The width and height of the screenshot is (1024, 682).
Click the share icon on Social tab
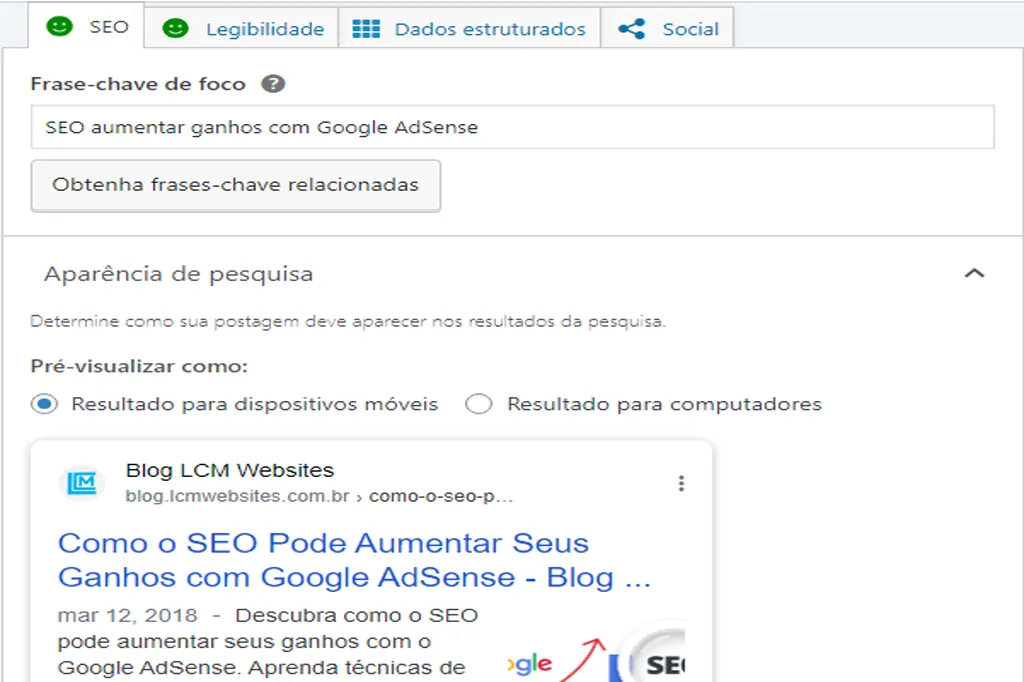(632, 29)
